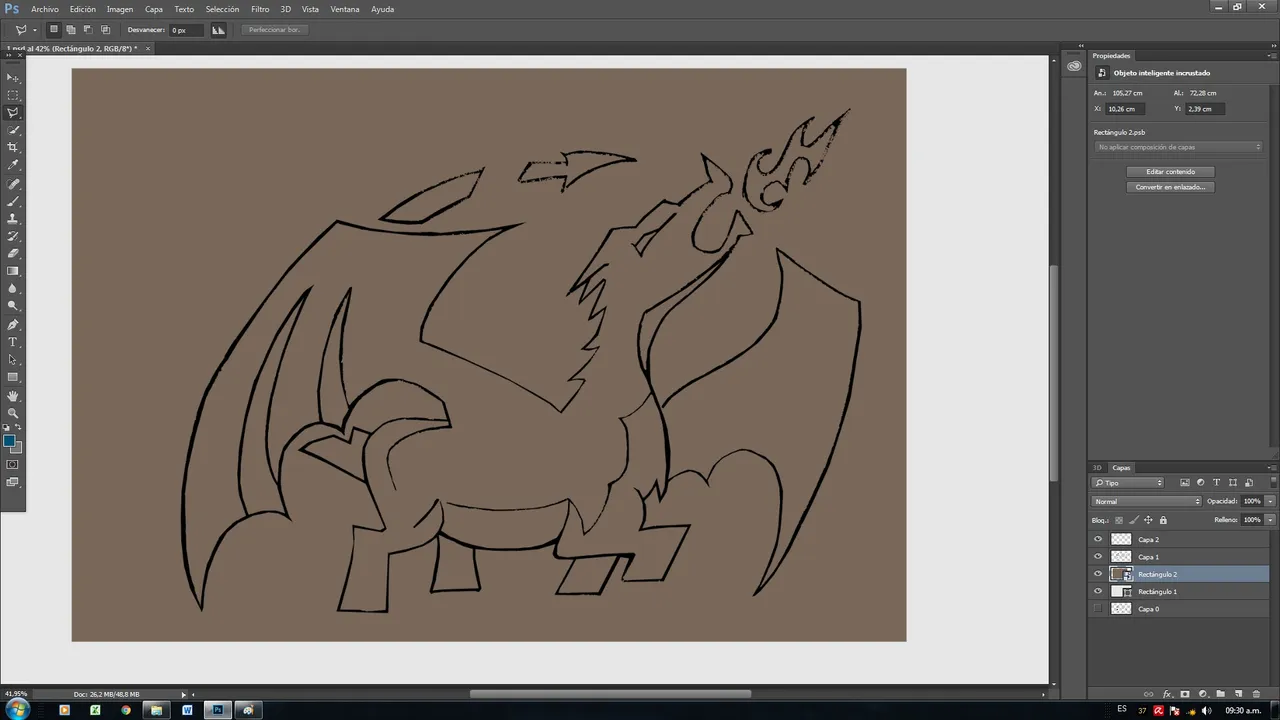Viewport: 1280px width, 720px height.
Task: Toggle Quick Mask mode
Action: [x=13, y=465]
